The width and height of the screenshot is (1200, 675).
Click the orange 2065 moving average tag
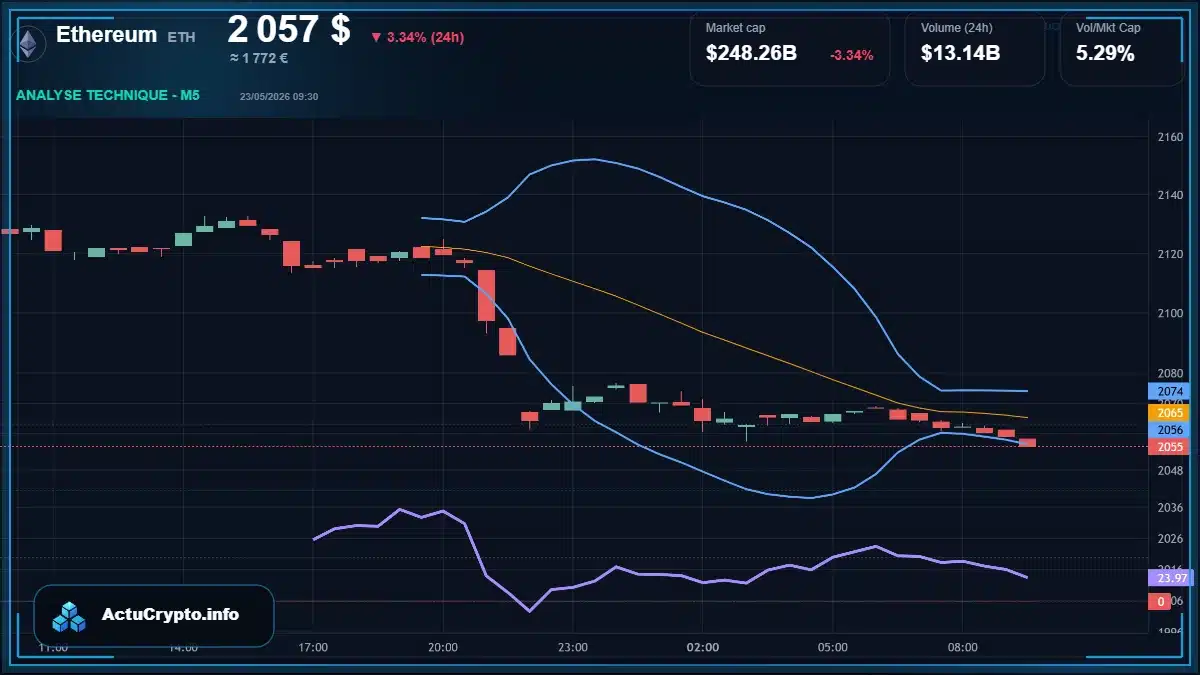(1167, 412)
